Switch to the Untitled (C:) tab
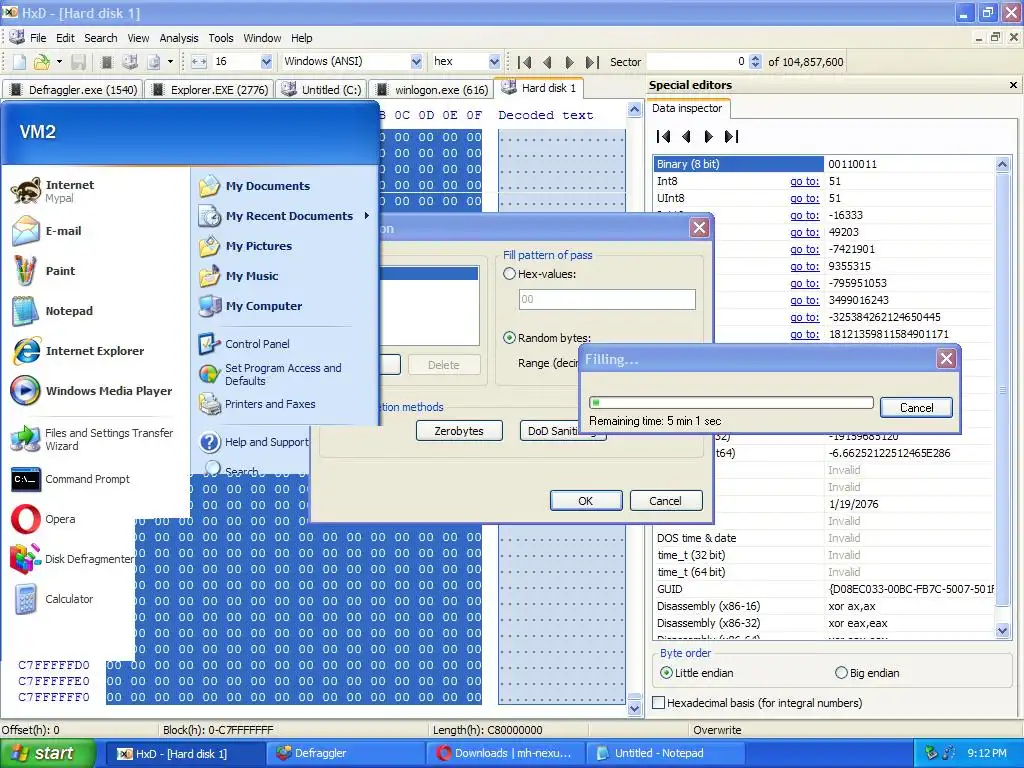Image resolution: width=1024 pixels, height=768 pixels. coord(321,89)
